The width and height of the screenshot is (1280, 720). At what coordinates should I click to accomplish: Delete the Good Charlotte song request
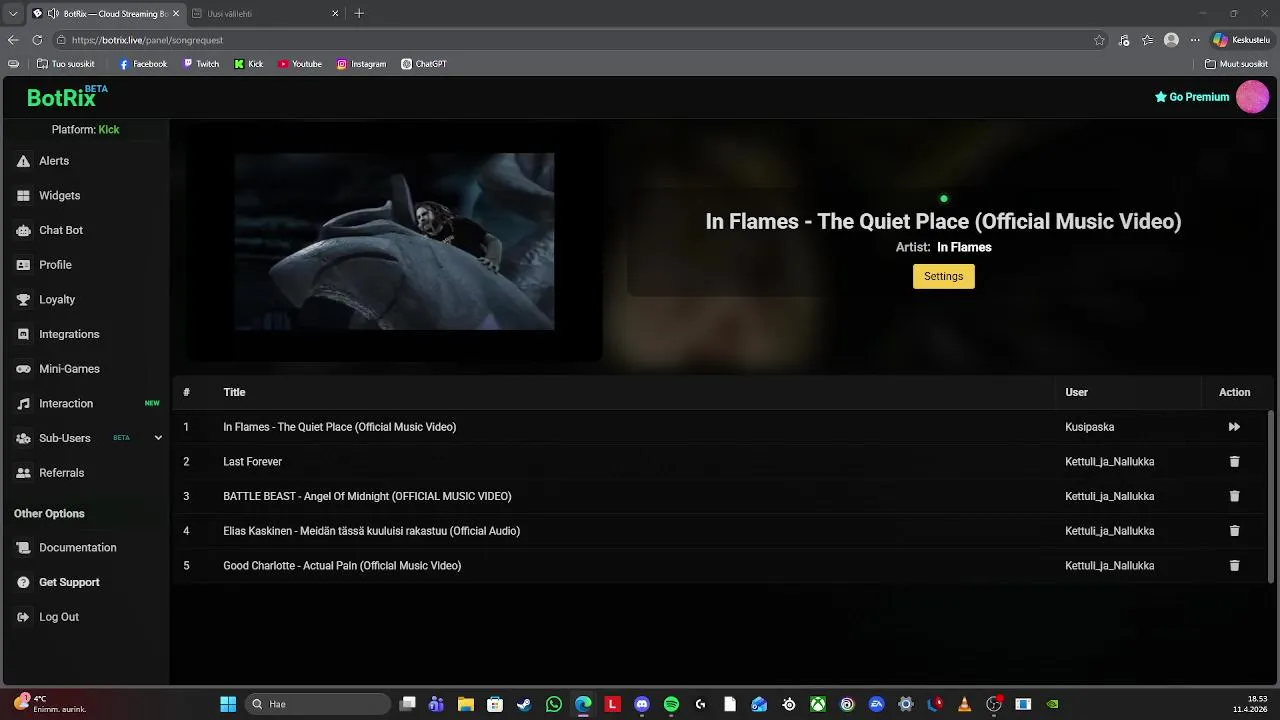pos(1234,566)
